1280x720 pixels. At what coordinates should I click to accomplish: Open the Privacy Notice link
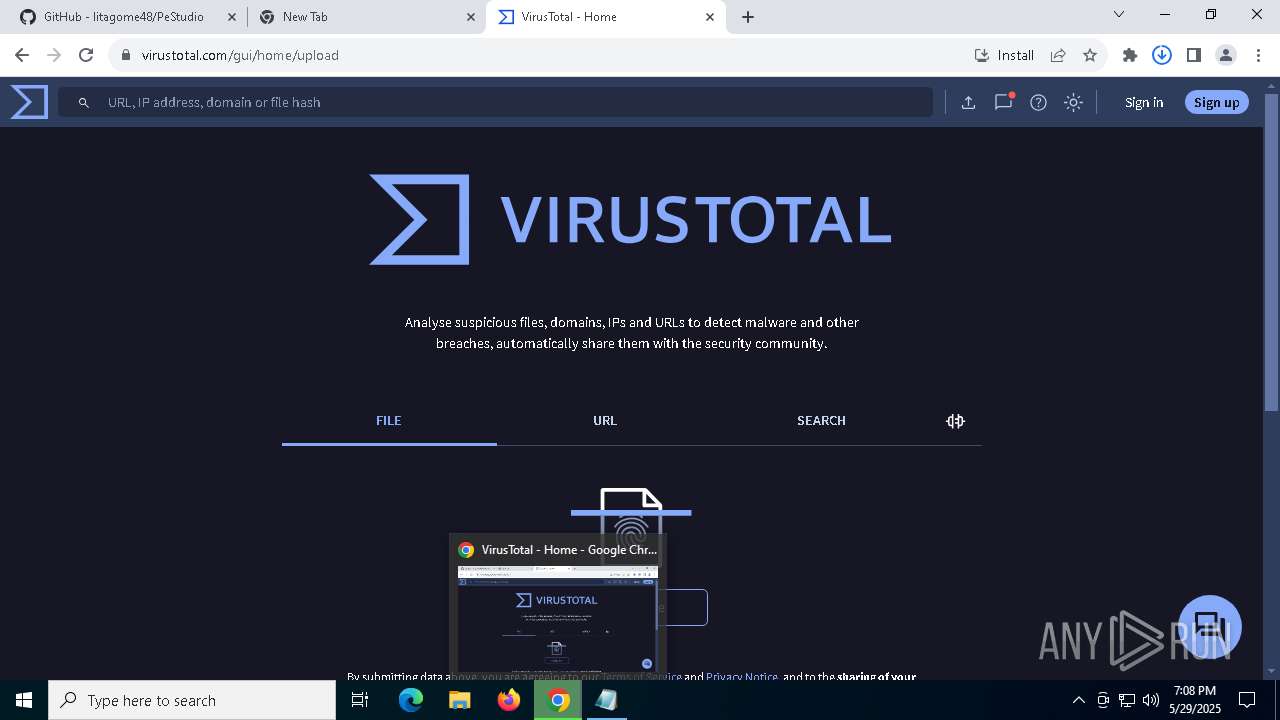pyautogui.click(x=741, y=676)
